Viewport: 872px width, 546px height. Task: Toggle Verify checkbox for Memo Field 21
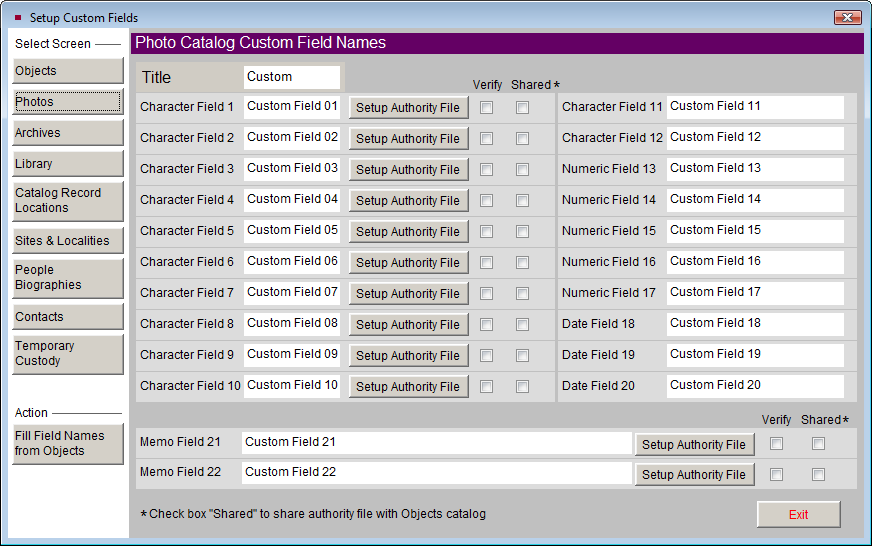(x=776, y=444)
